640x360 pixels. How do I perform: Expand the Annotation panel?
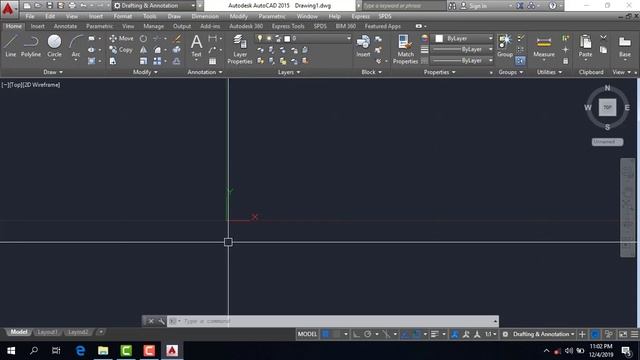click(x=205, y=72)
